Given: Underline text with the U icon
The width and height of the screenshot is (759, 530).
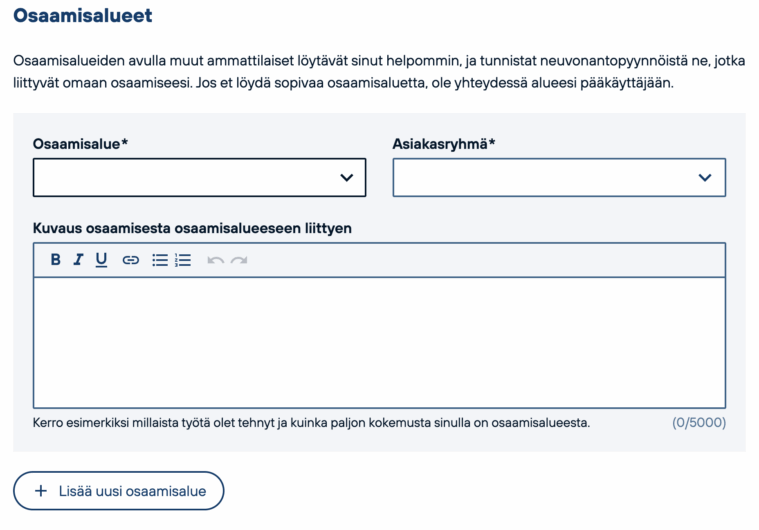Looking at the screenshot, I should click(x=101, y=260).
